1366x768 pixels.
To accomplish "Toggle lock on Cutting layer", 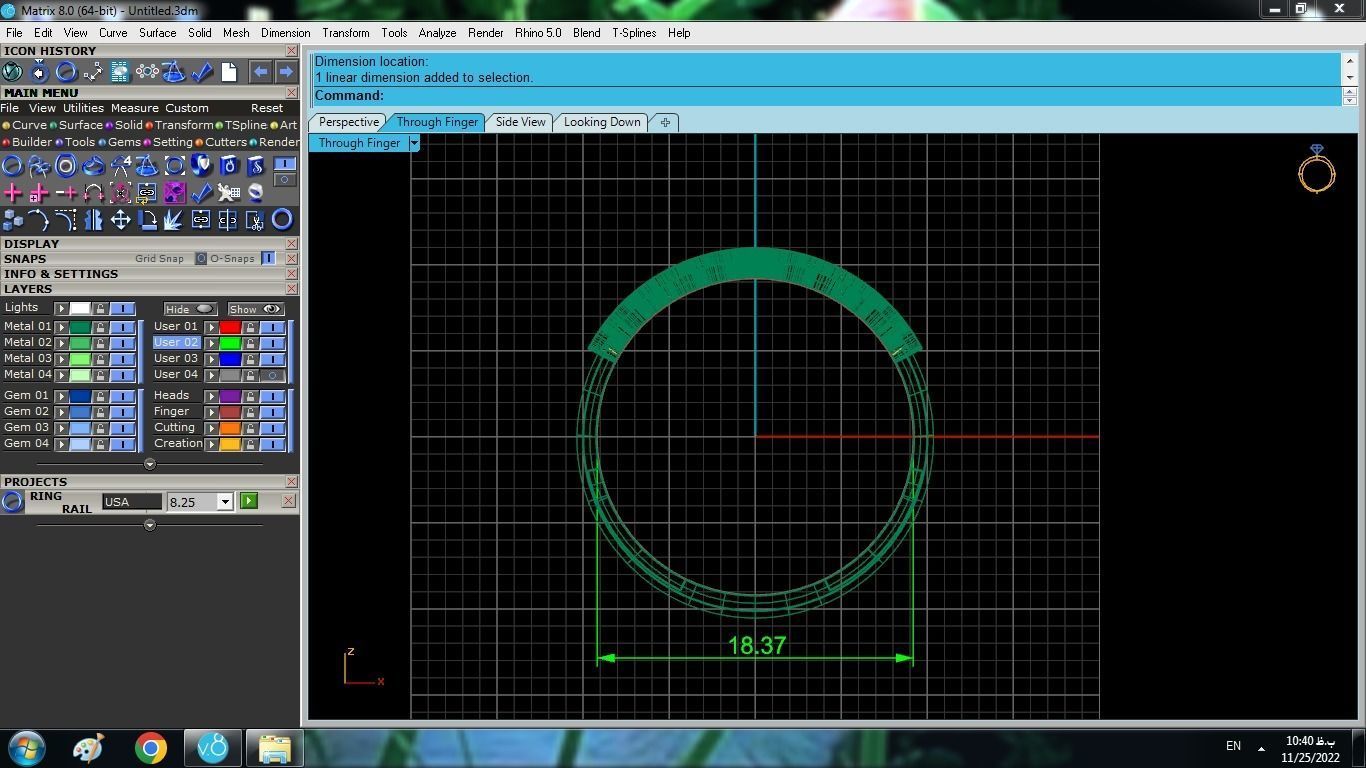I will click(x=250, y=428).
